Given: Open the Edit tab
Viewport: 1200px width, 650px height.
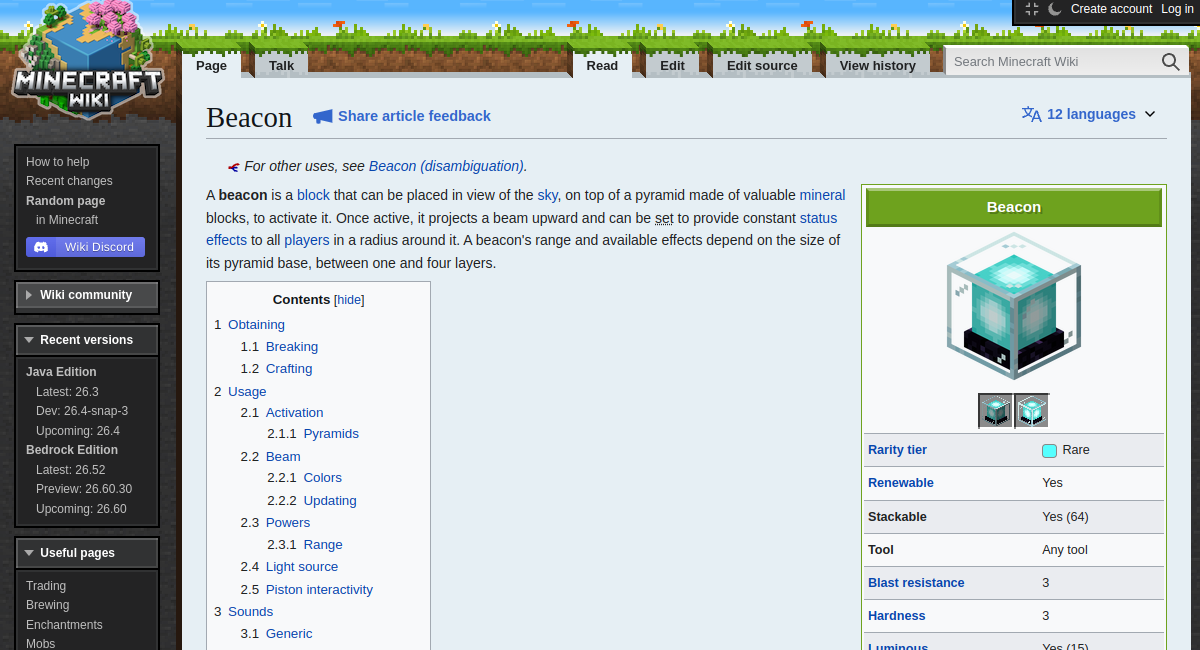Looking at the screenshot, I should coord(672,65).
